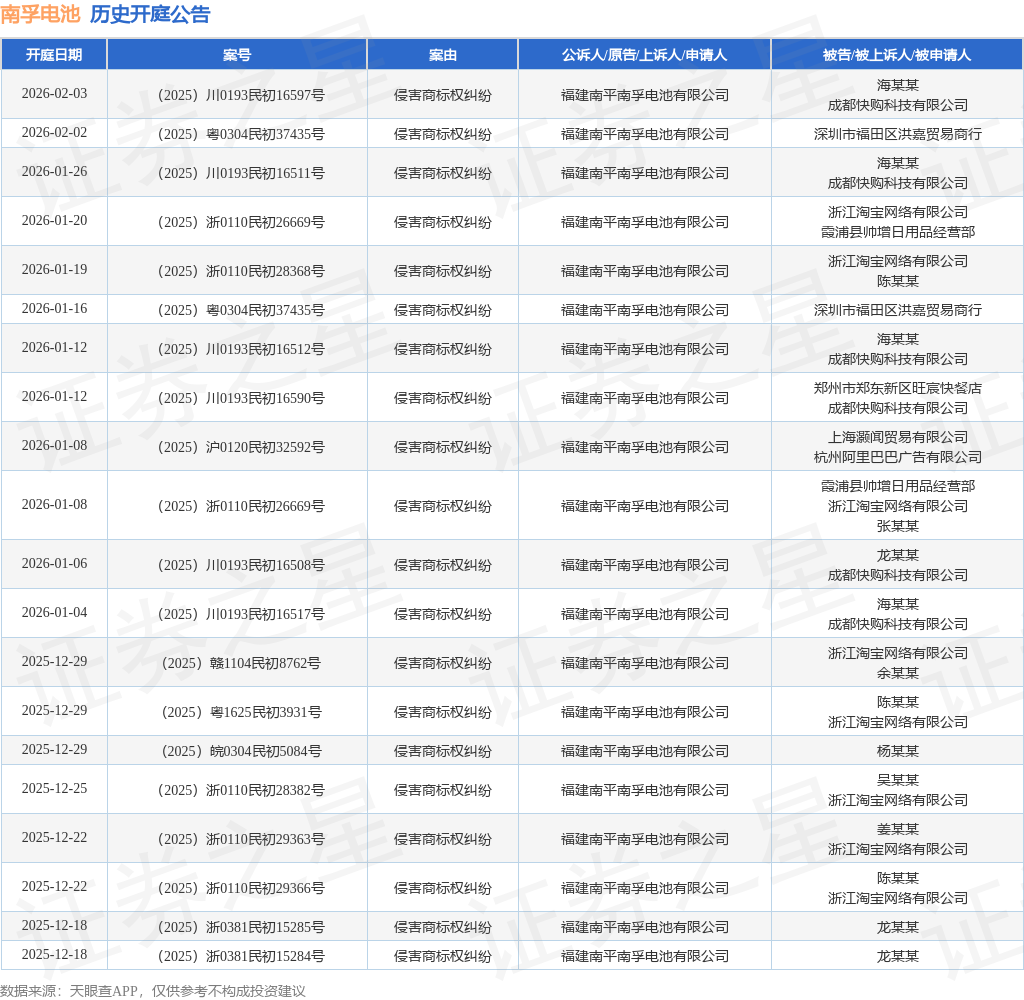Screen dimensions: 1024x1000
Task: Click case number 浙0110民初29363号
Action: (x=242, y=839)
